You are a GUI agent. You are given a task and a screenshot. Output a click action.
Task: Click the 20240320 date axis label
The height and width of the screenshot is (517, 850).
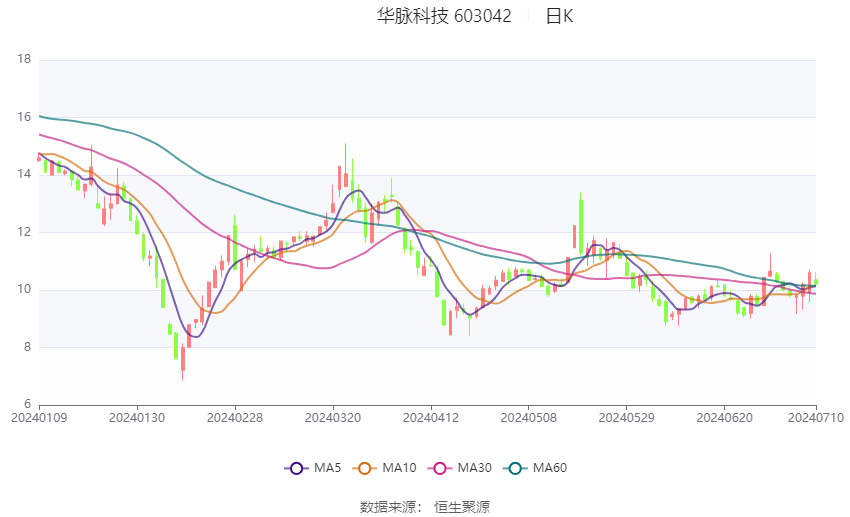[x=333, y=418]
